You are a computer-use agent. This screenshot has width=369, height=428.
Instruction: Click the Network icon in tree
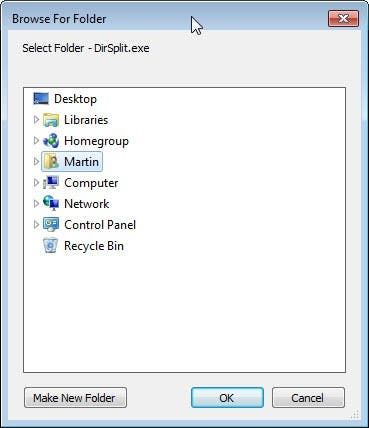pos(51,203)
